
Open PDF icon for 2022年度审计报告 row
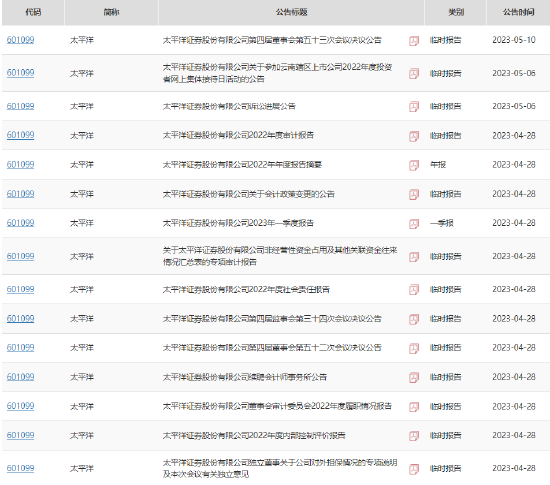tap(414, 136)
